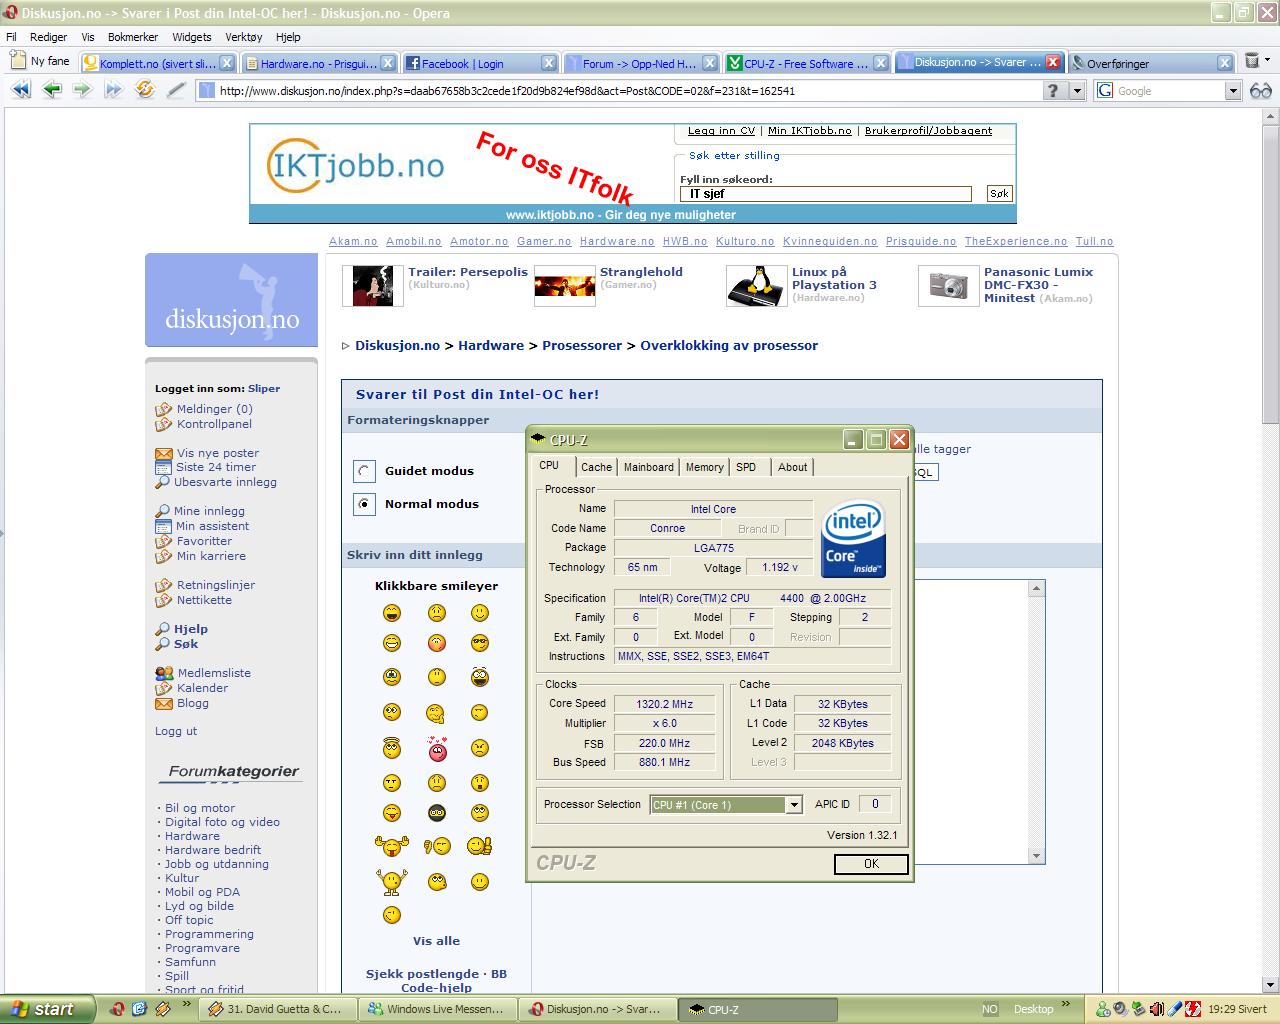The width and height of the screenshot is (1280, 1024).
Task: Switch to Mainboard tab in CPU-Z
Action: (649, 467)
